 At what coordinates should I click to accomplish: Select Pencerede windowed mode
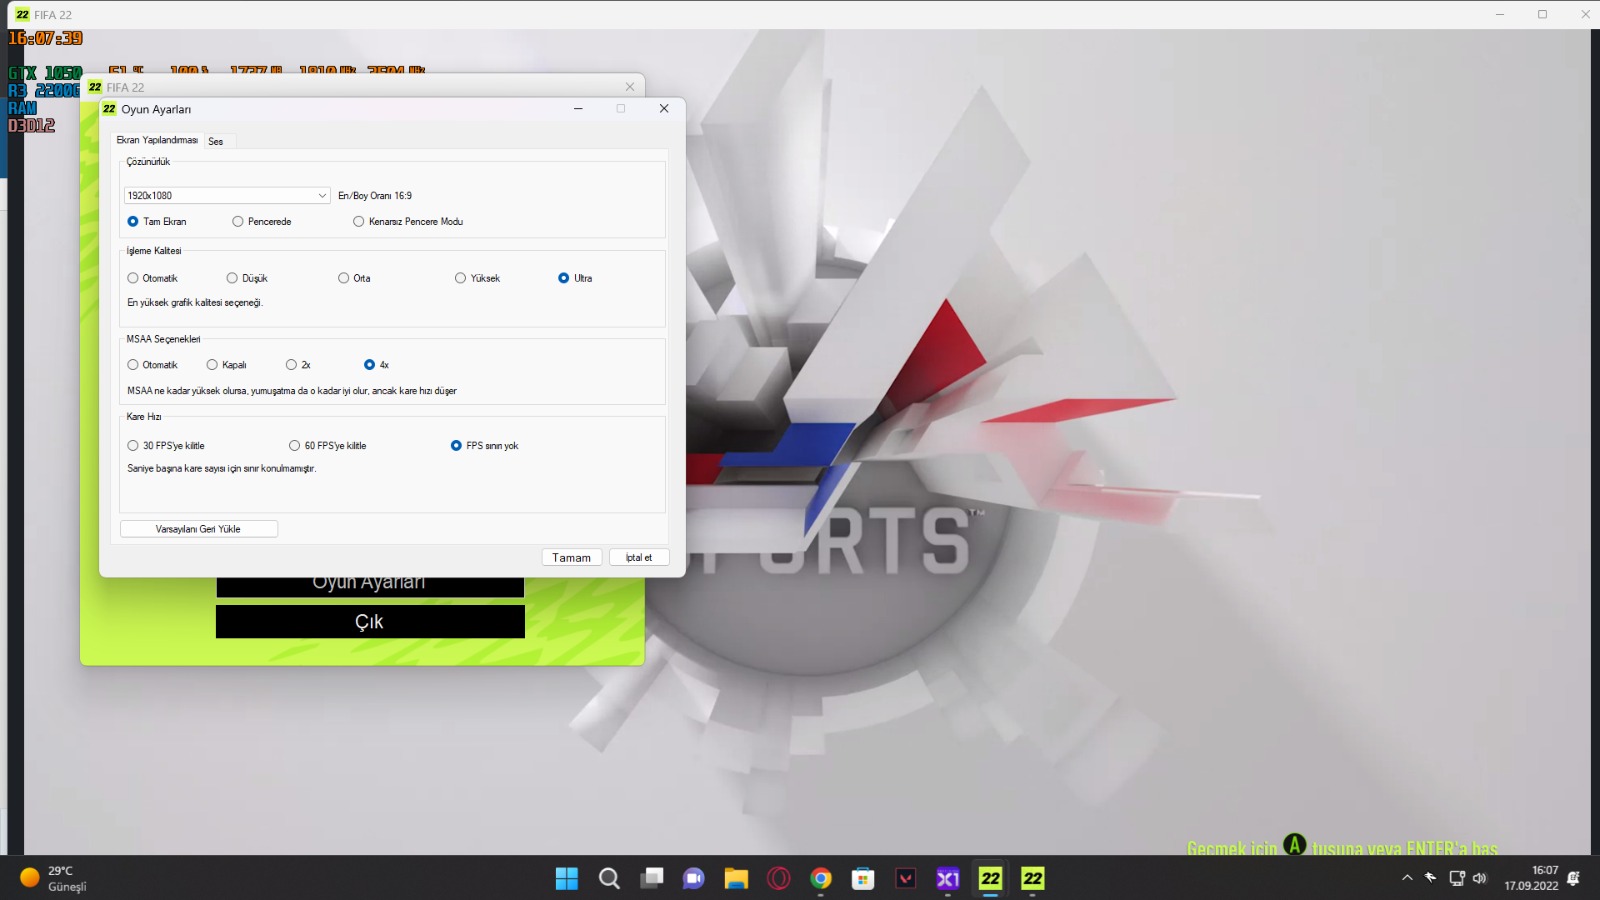[x=262, y=222]
